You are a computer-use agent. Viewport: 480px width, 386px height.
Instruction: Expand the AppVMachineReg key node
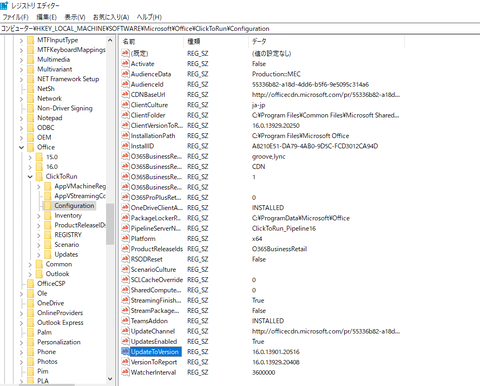(39, 186)
